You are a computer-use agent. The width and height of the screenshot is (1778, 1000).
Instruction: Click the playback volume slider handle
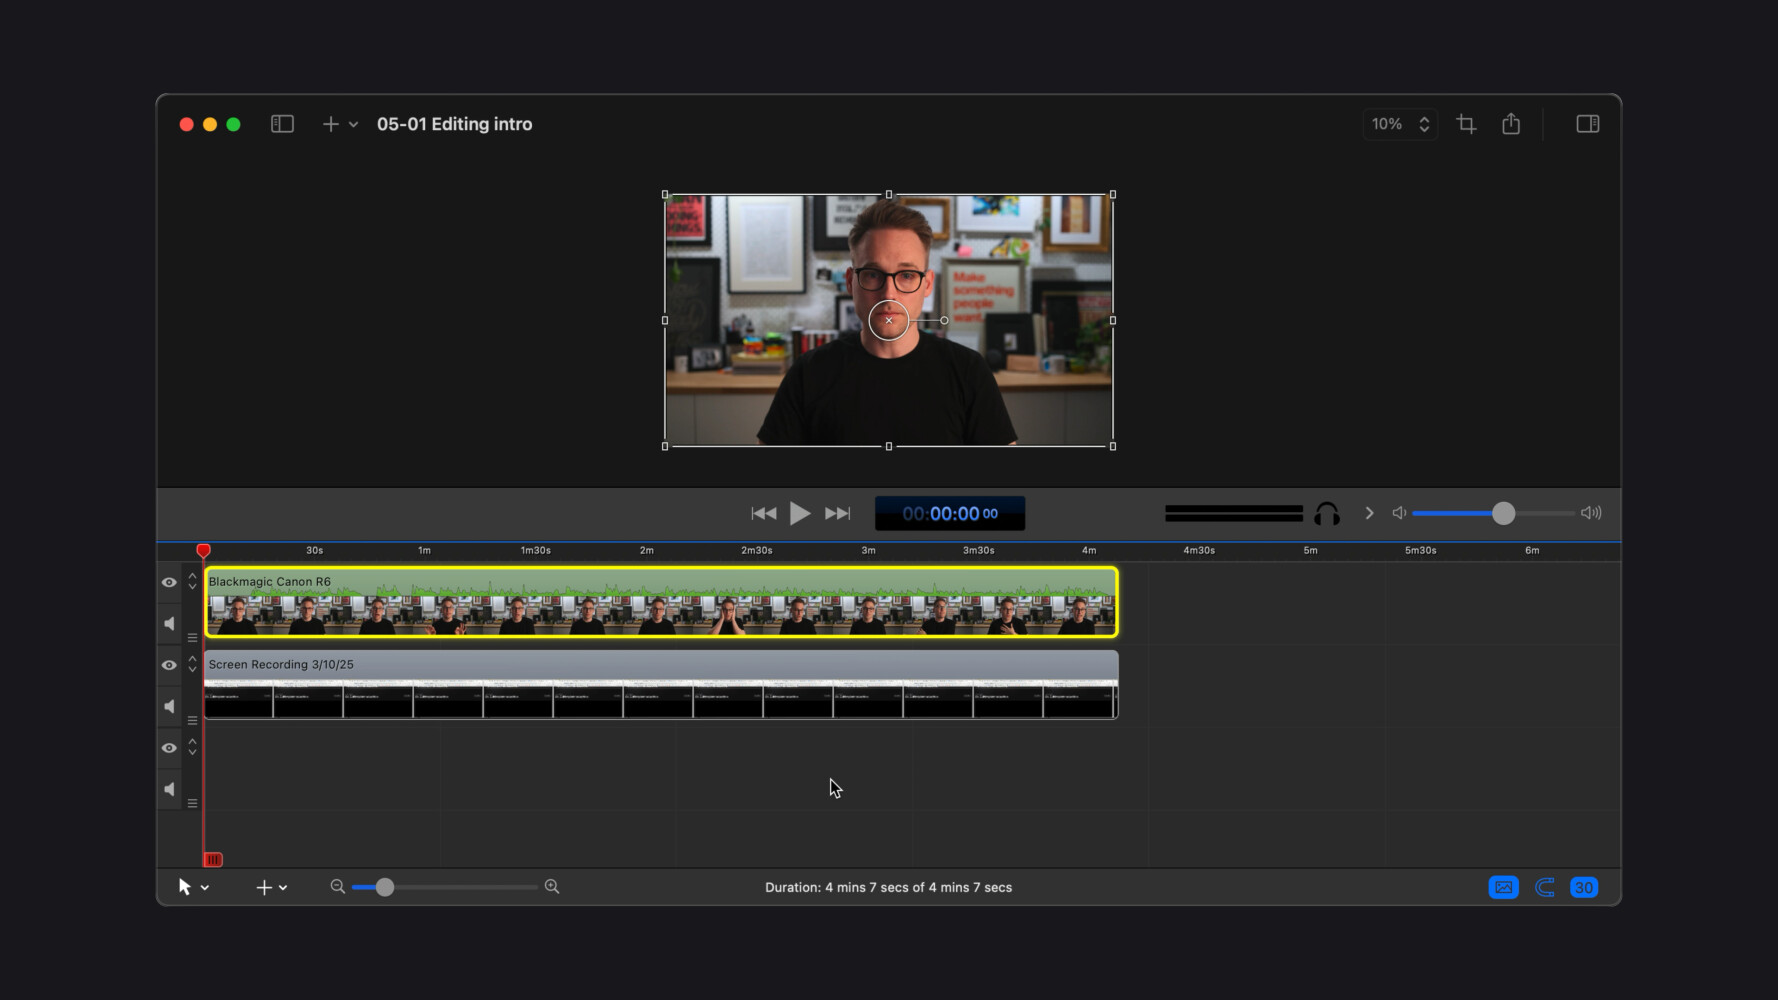click(1503, 513)
